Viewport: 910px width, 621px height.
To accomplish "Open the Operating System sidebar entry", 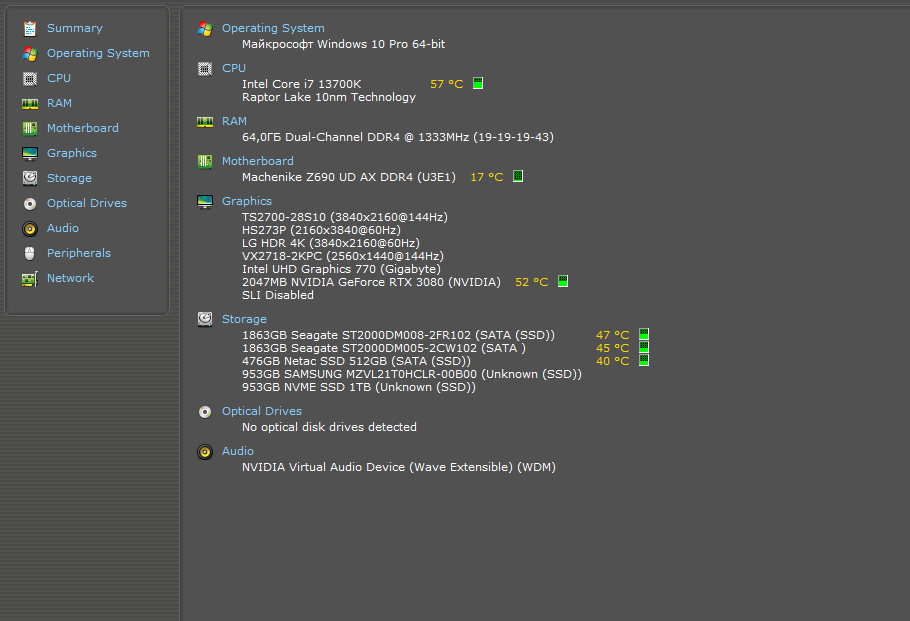I will (x=98, y=53).
